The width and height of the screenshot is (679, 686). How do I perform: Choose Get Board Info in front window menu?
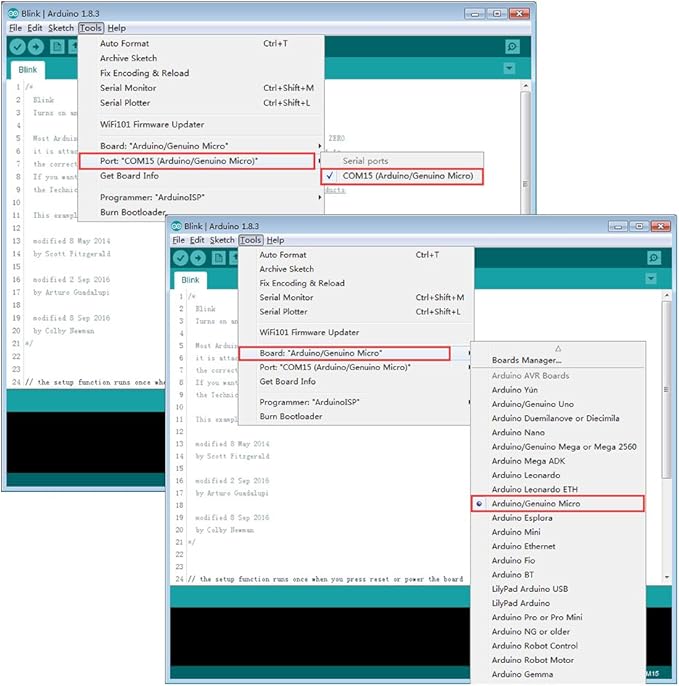356,382
